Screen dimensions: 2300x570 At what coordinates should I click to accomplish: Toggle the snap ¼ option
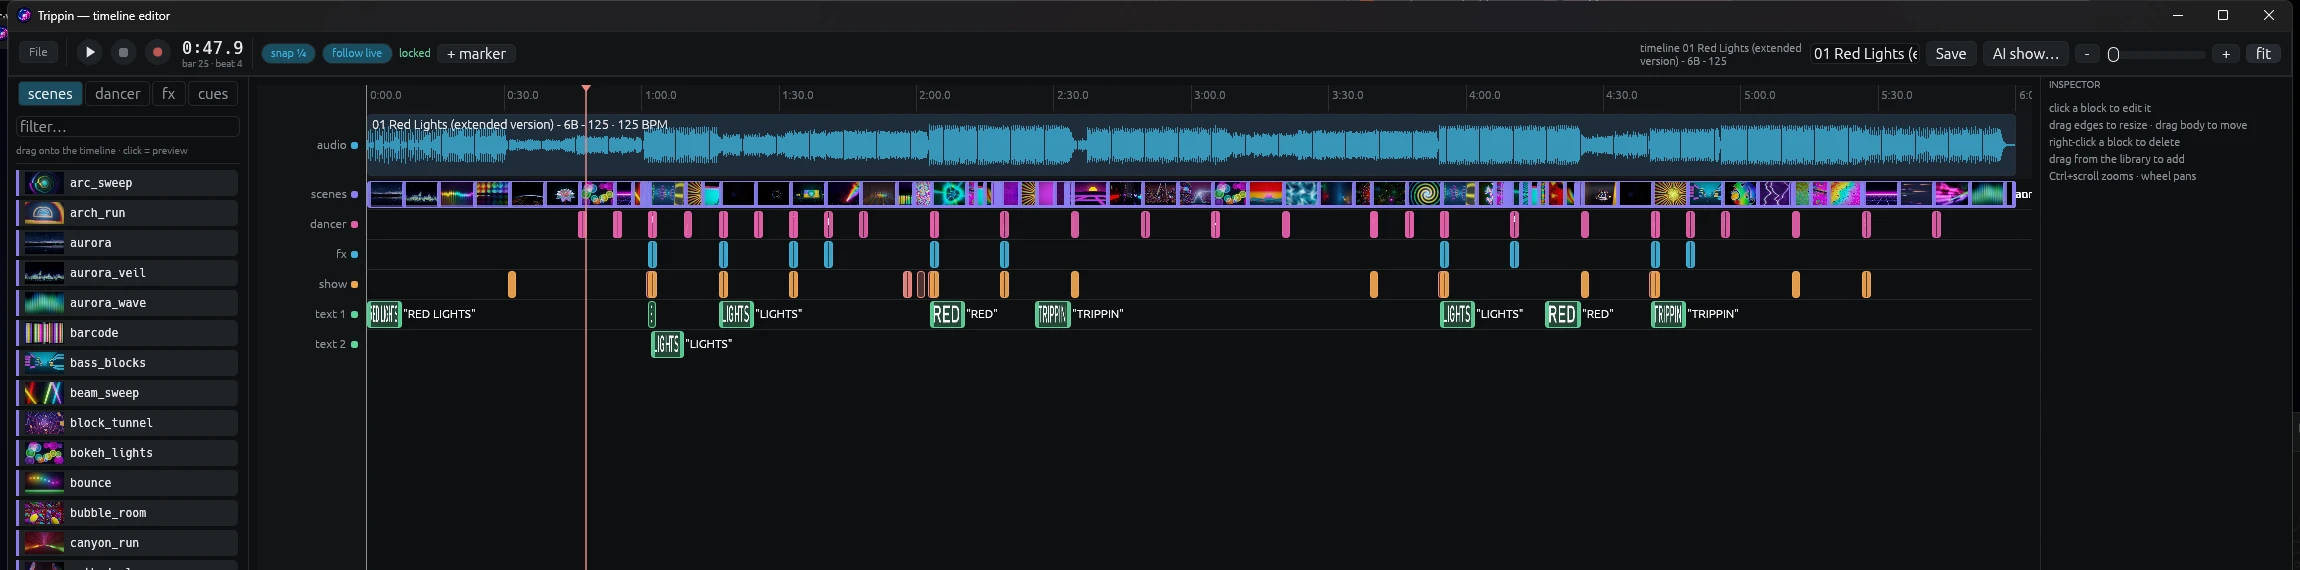288,53
